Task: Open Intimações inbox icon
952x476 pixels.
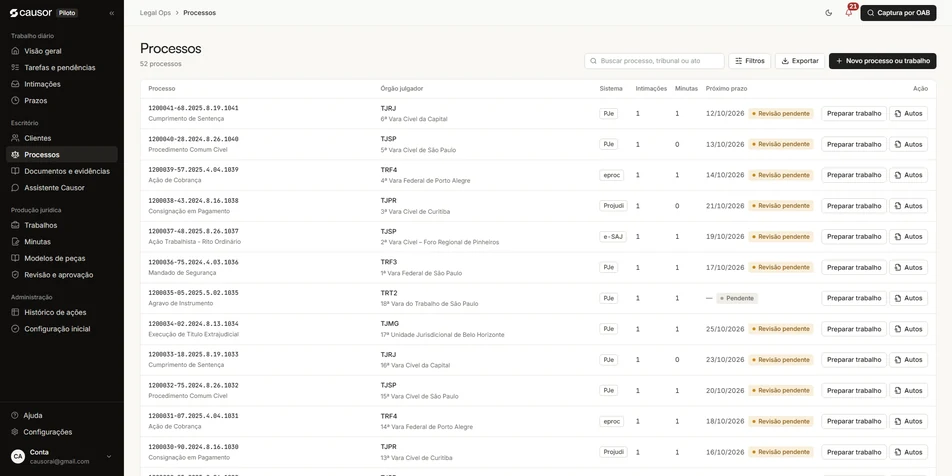Action: point(15,84)
